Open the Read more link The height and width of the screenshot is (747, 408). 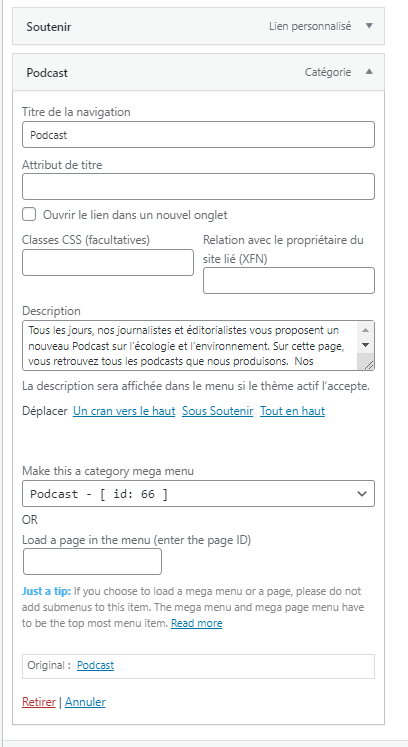tap(196, 623)
